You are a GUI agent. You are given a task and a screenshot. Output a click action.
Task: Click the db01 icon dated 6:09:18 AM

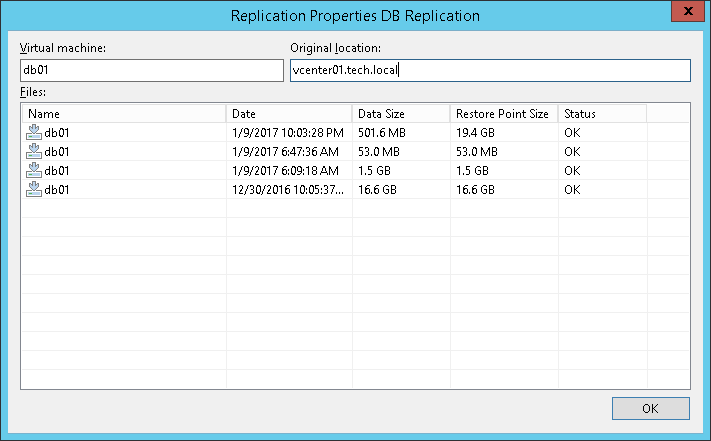point(34,170)
